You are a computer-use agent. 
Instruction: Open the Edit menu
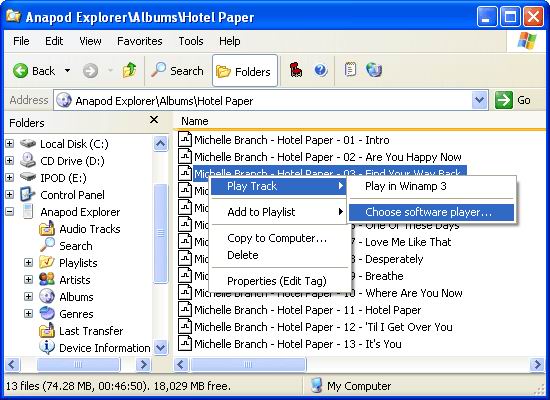point(54,41)
